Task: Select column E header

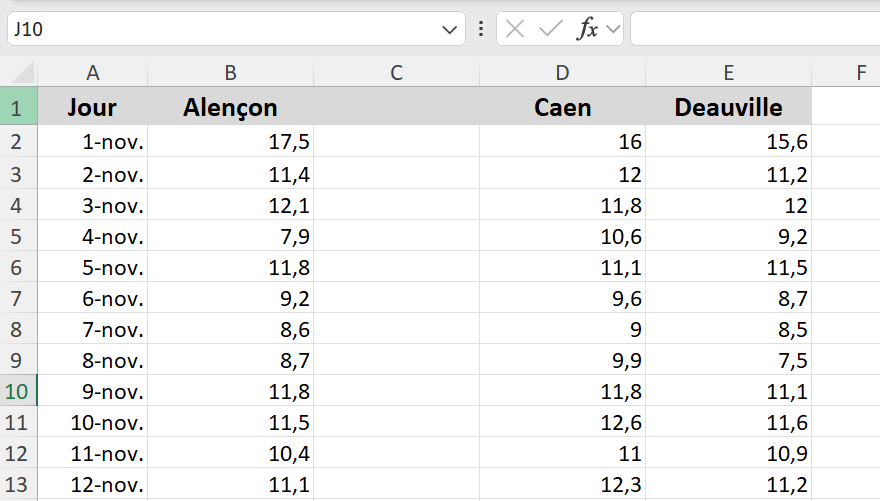Action: point(729,73)
